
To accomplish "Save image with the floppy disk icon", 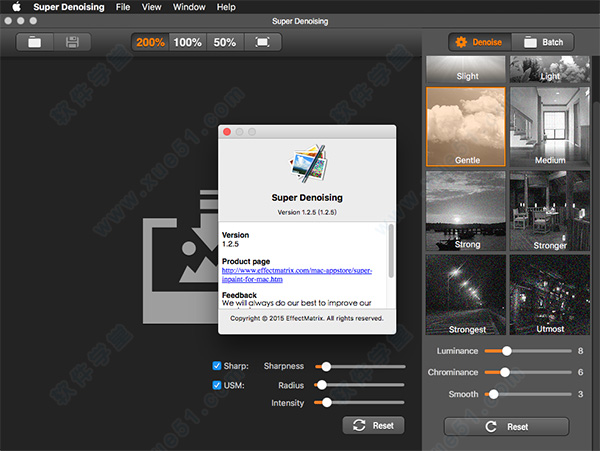I will click(x=72, y=42).
